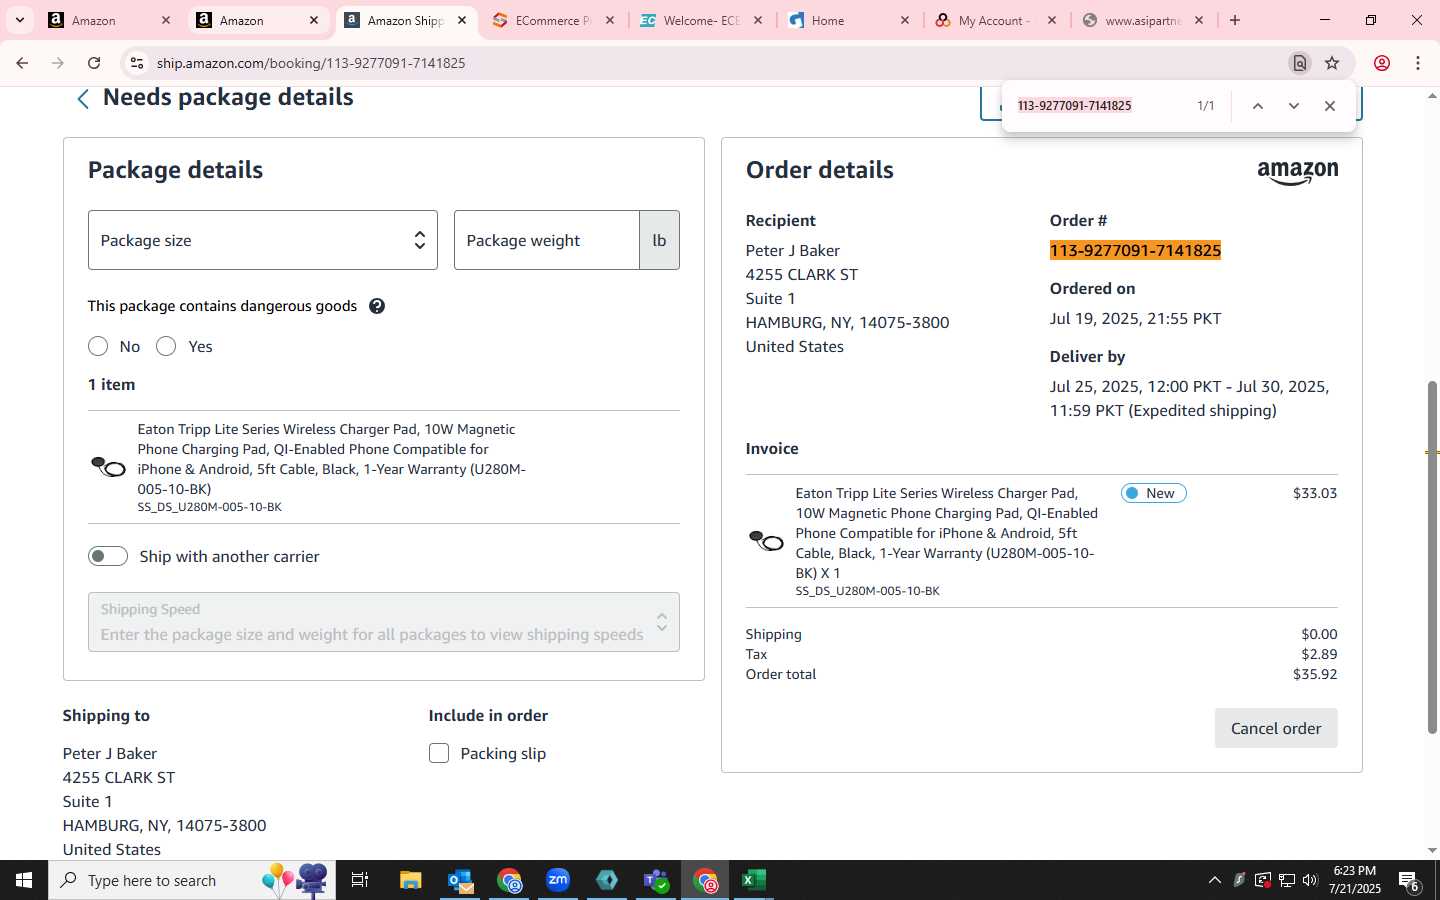
Task: Click the recipient name Peter J Baker in Order details
Action: coord(792,250)
